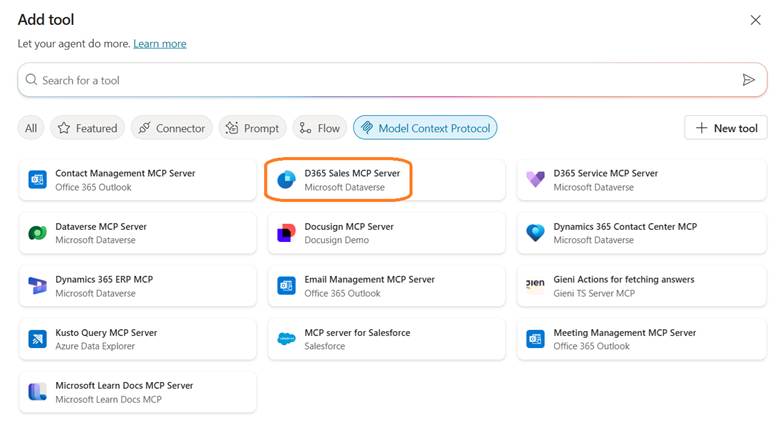
Task: Click the Contact Management MCP Server Outlook icon
Action: pos(38,179)
